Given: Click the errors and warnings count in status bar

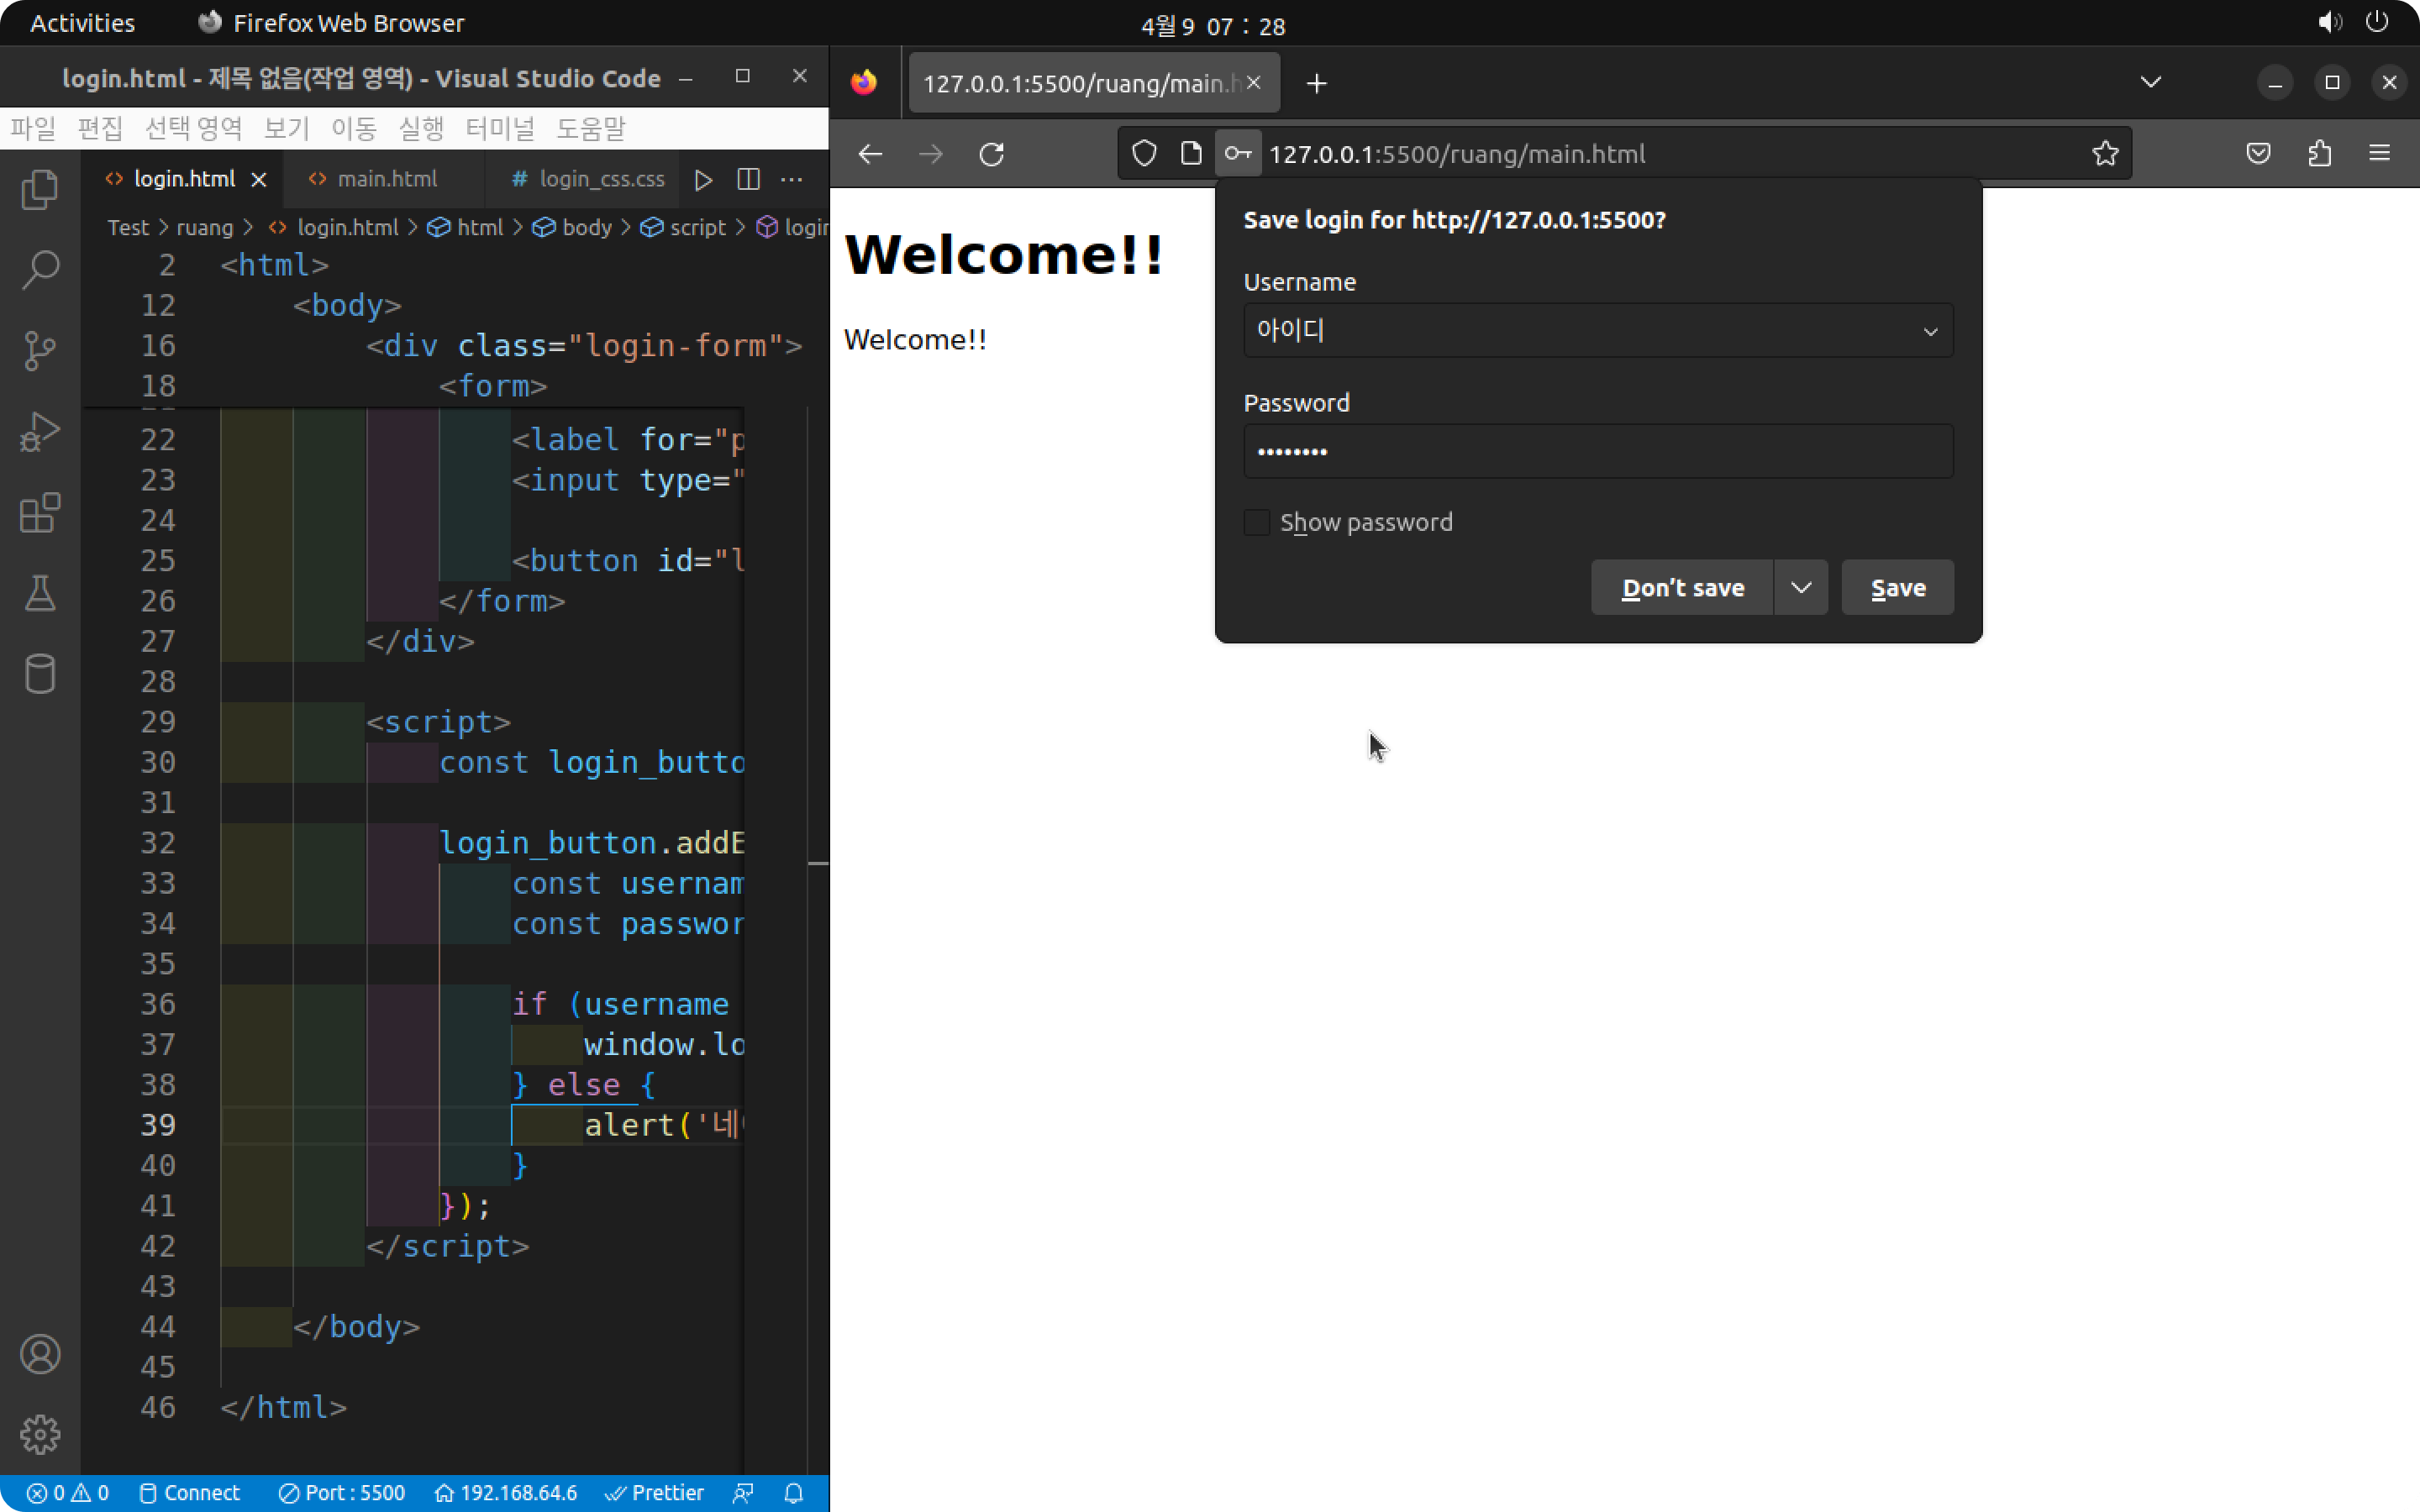Looking at the screenshot, I should coord(68,1493).
